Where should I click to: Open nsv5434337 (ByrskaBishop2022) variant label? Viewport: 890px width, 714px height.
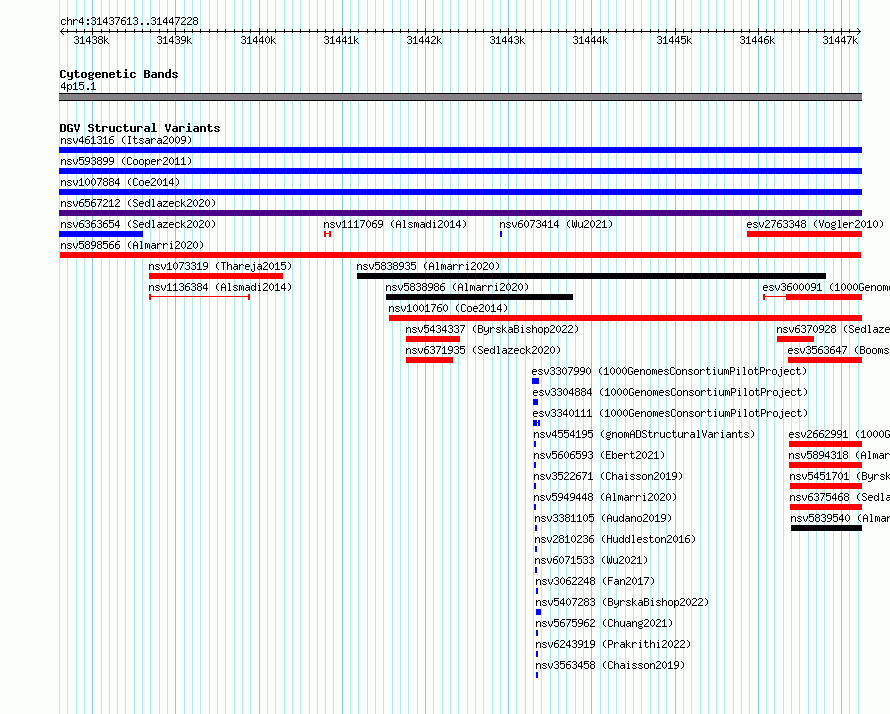(x=492, y=329)
